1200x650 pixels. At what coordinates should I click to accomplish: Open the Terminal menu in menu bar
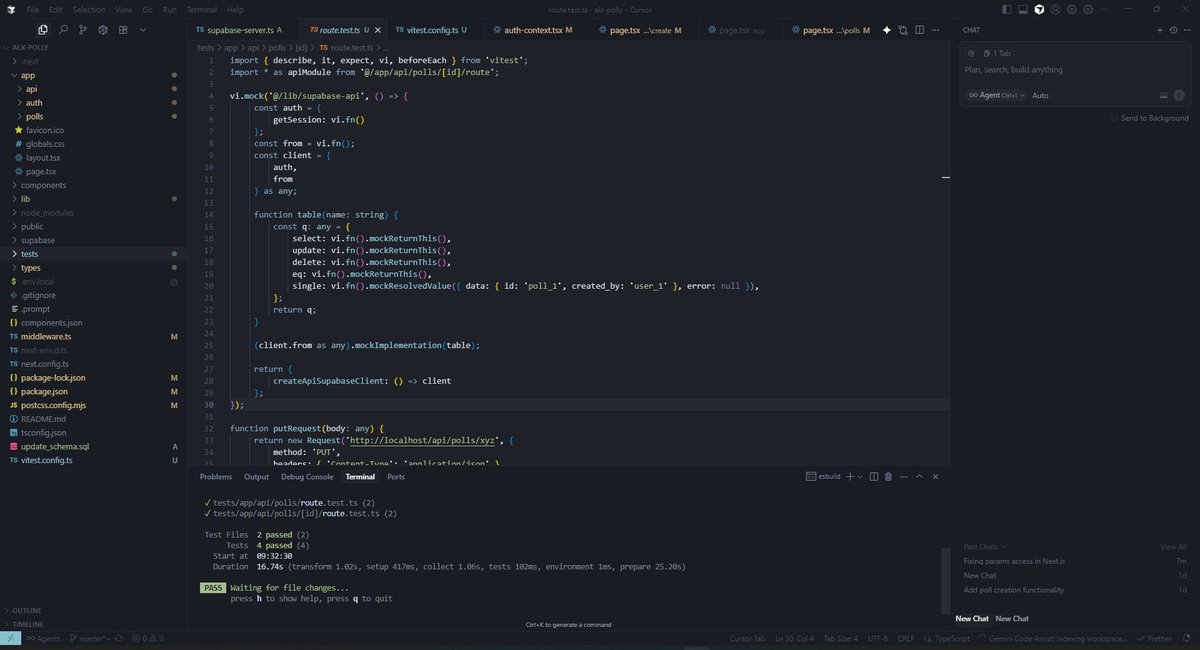pos(202,9)
